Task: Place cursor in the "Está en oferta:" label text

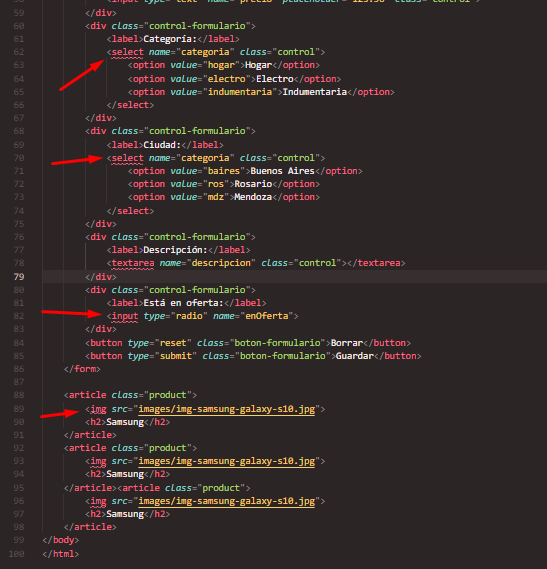Action: click(183, 303)
